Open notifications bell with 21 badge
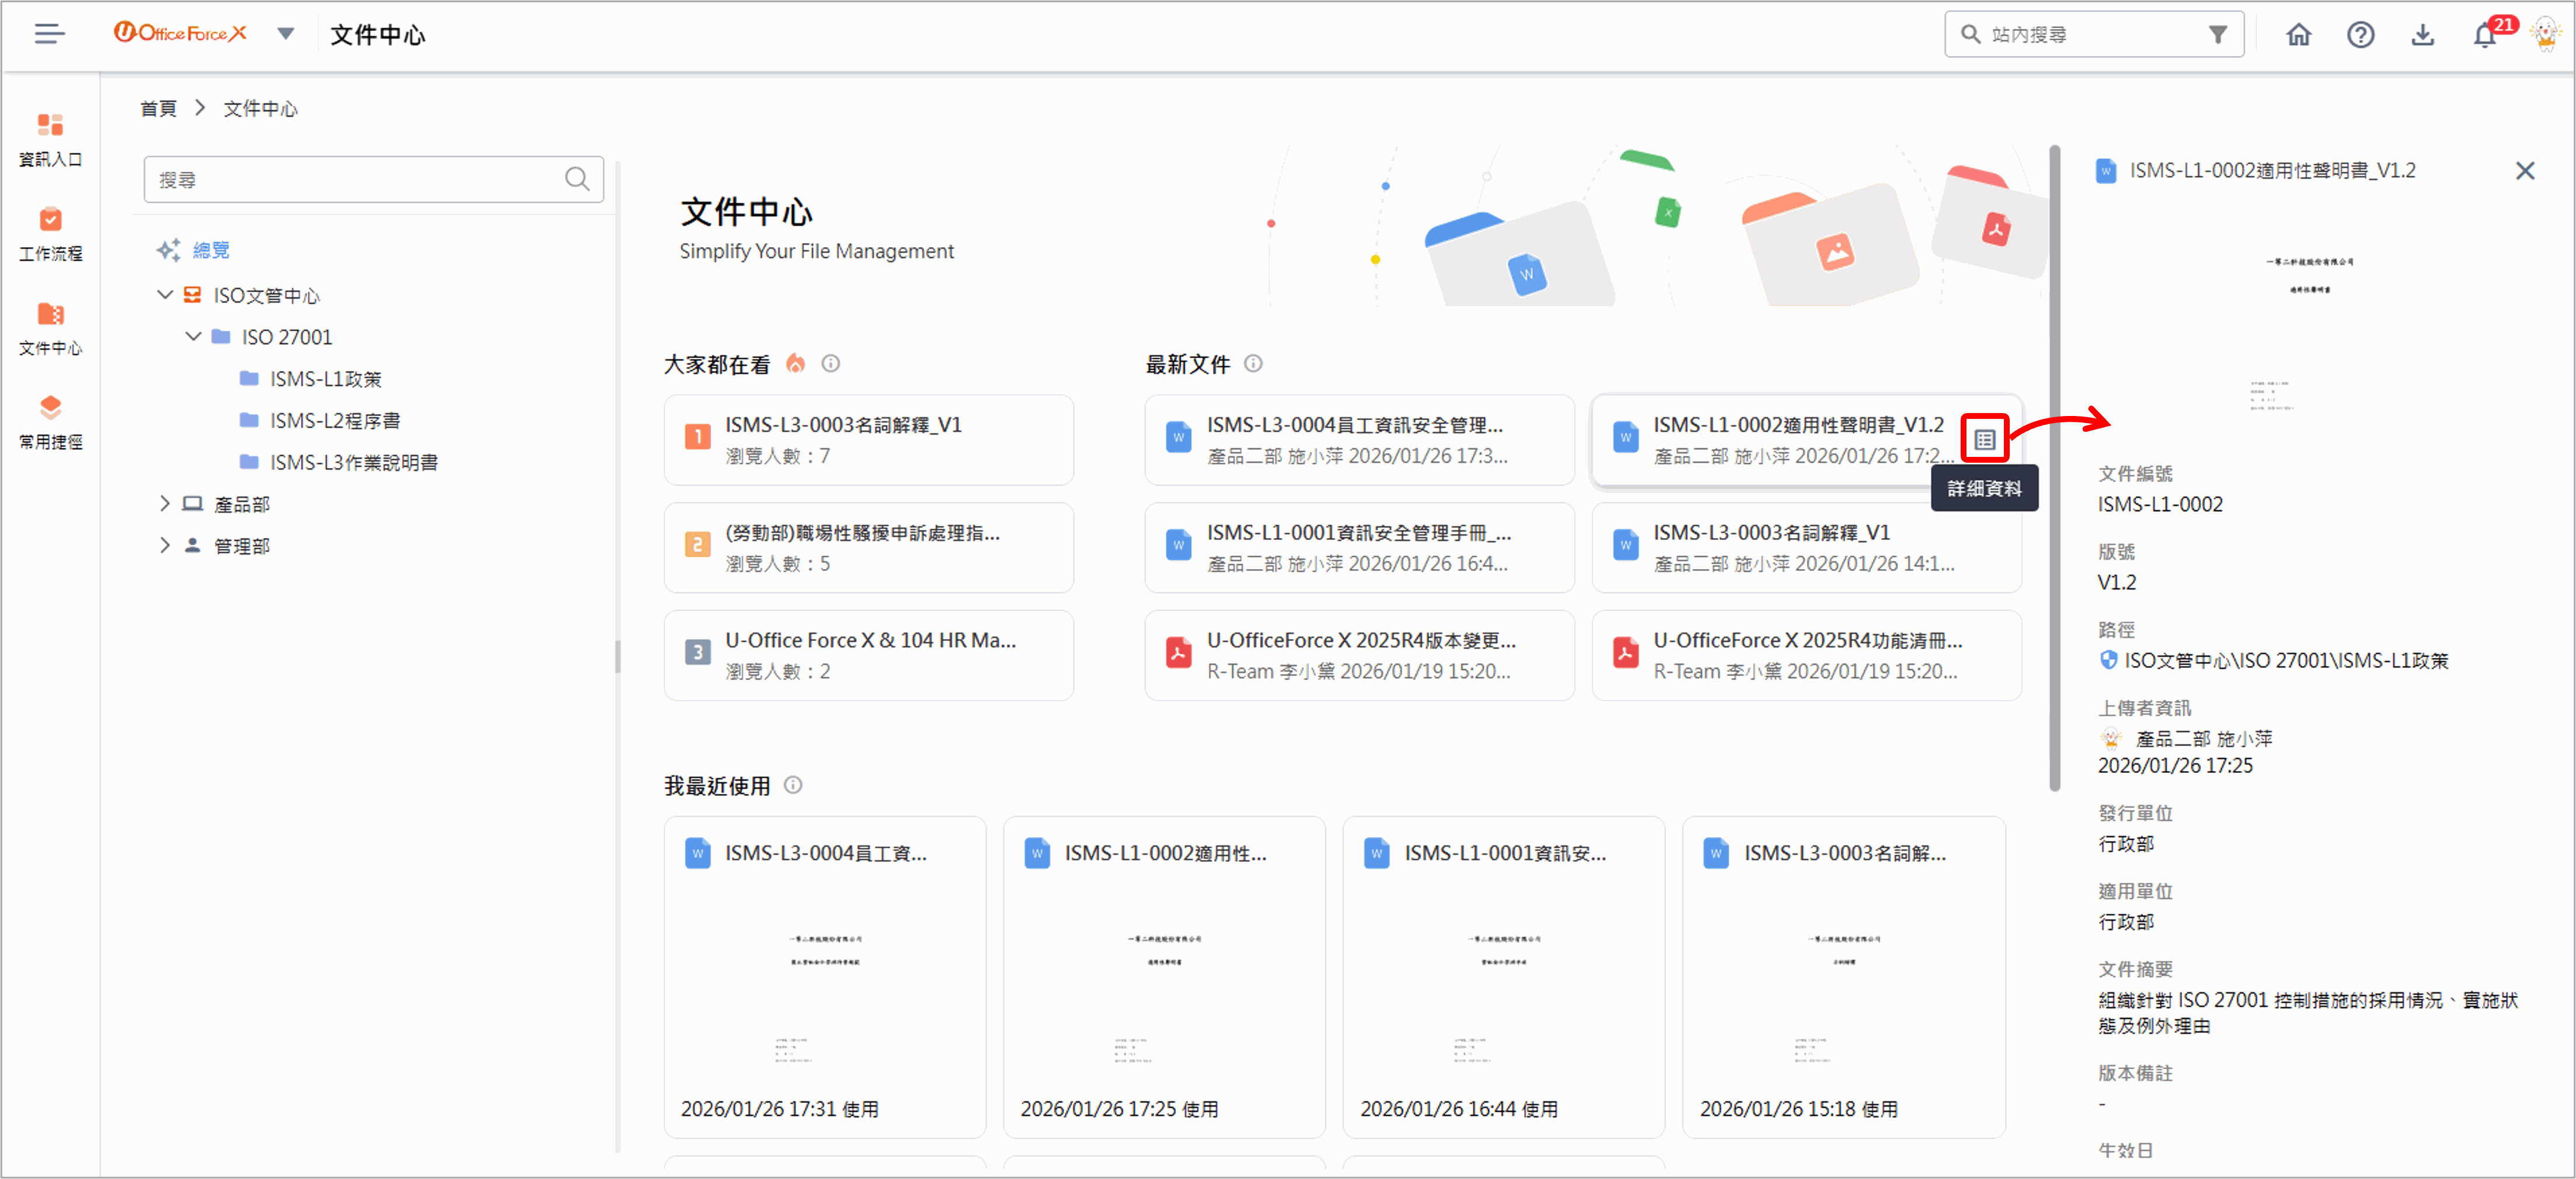2576x1179 pixels. [2484, 35]
